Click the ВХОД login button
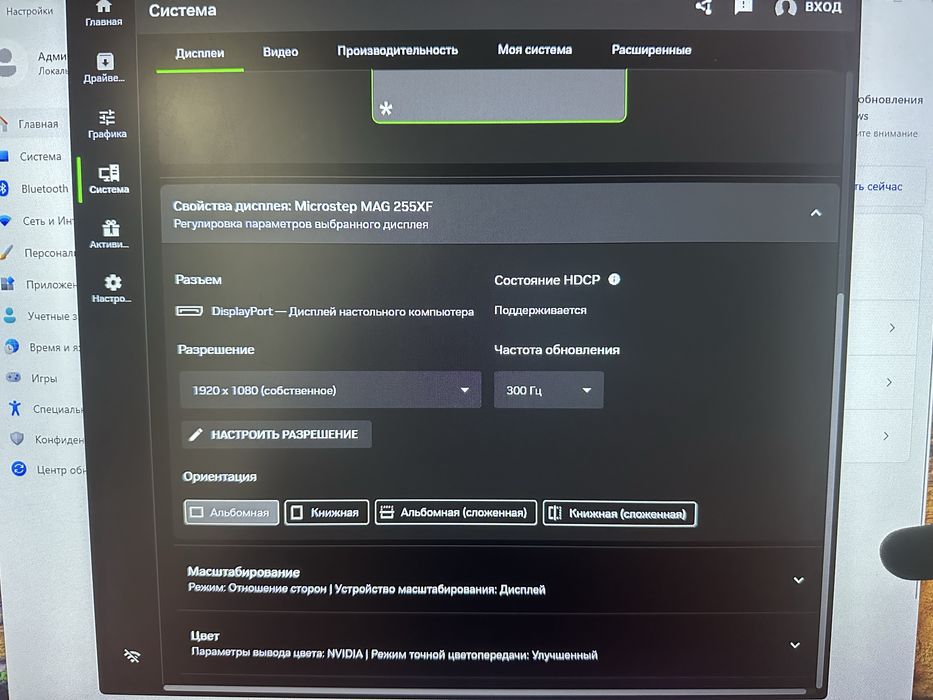Image resolution: width=933 pixels, height=700 pixels. [x=809, y=7]
